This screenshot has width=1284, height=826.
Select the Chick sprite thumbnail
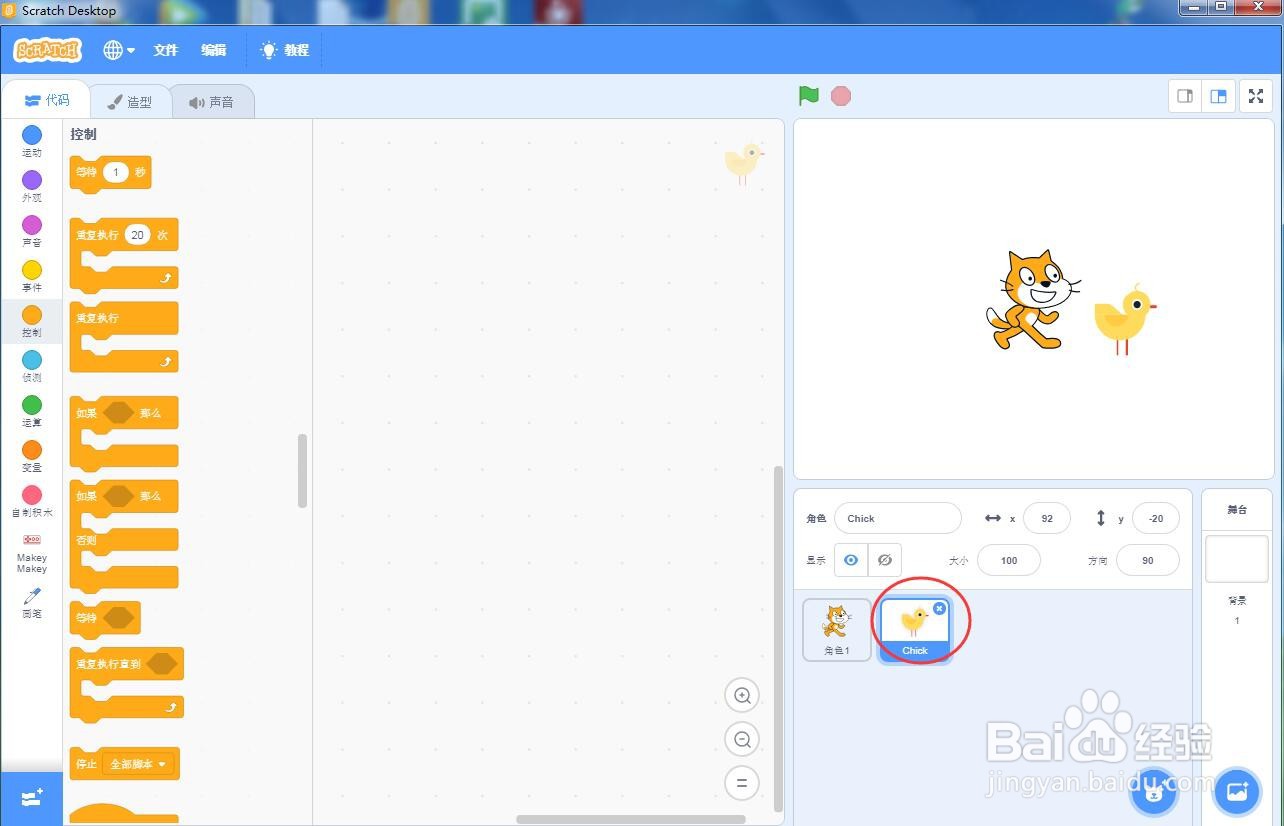[915, 630]
